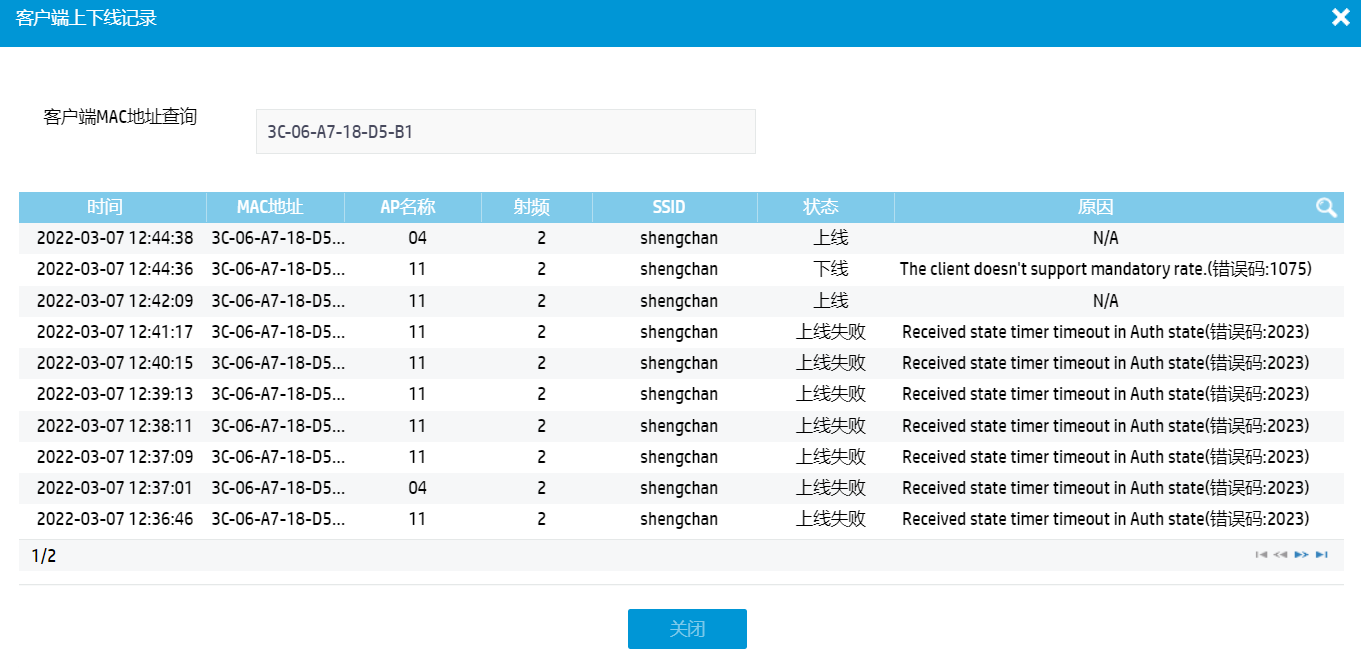Go to next page of records

(x=1301, y=555)
